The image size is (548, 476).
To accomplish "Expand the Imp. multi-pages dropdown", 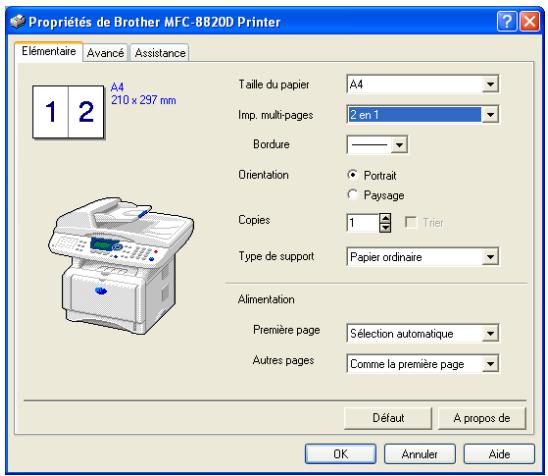I will [x=423, y=115].
